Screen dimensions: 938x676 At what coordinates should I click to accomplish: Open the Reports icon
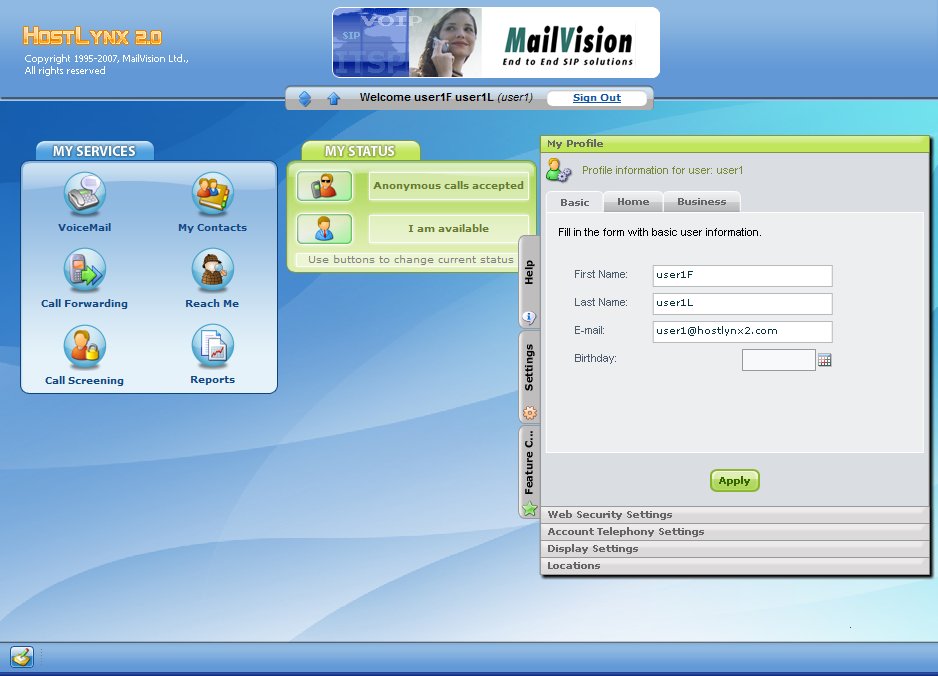click(x=212, y=347)
